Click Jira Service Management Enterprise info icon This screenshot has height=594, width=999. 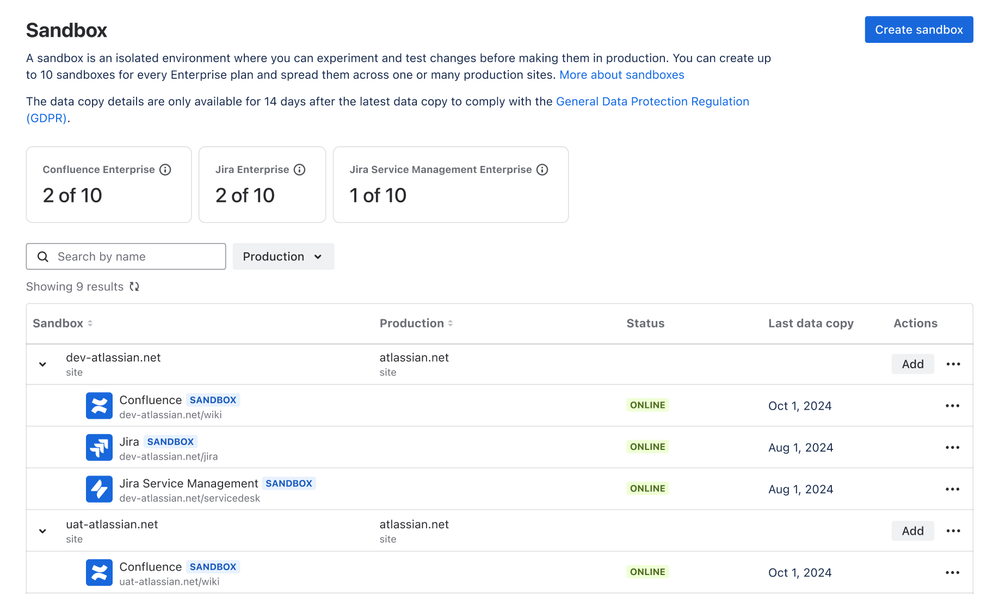tap(542, 170)
